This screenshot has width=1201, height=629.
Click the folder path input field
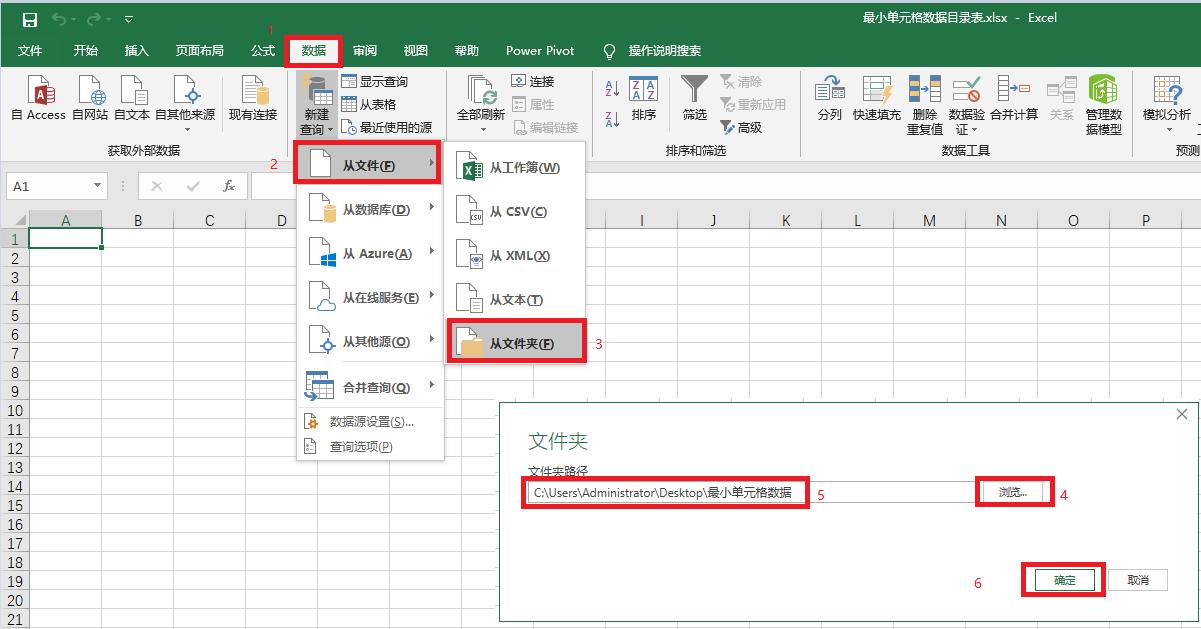[x=665, y=492]
